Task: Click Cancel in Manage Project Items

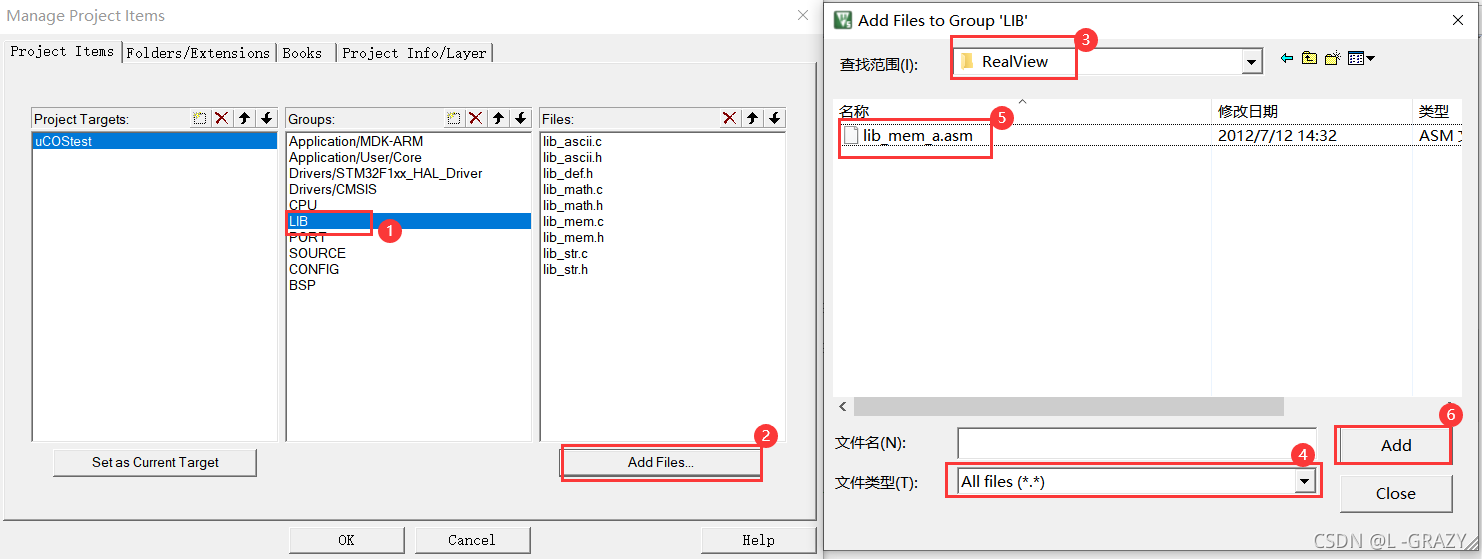Action: (471, 540)
